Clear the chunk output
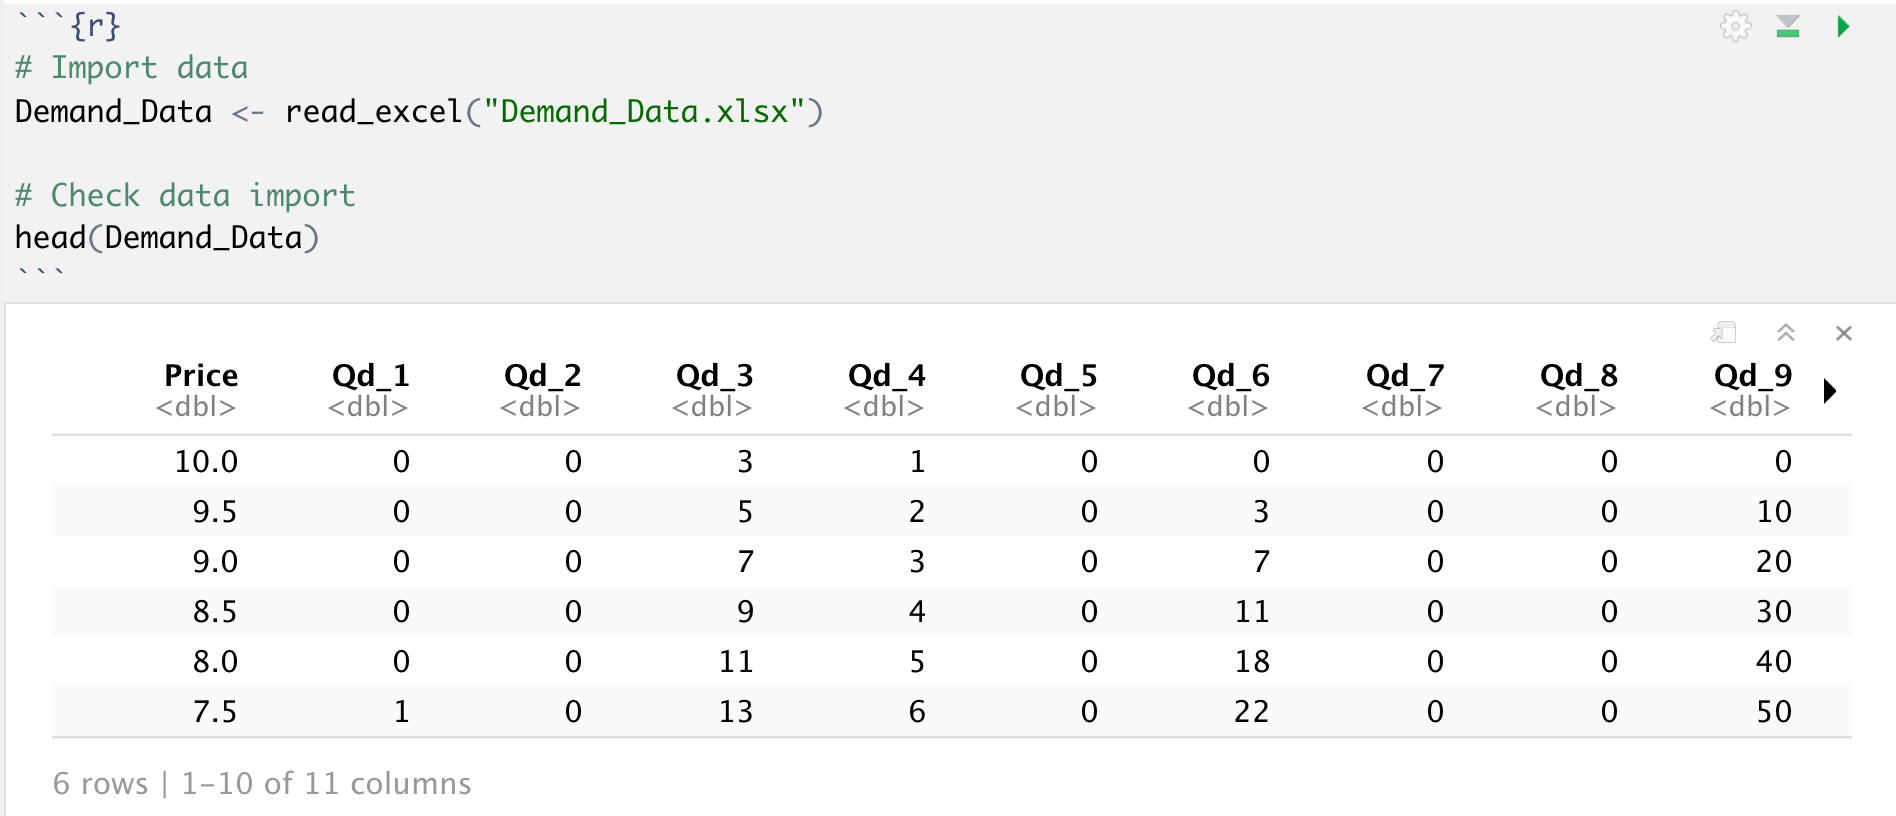1896x816 pixels. (x=1844, y=333)
